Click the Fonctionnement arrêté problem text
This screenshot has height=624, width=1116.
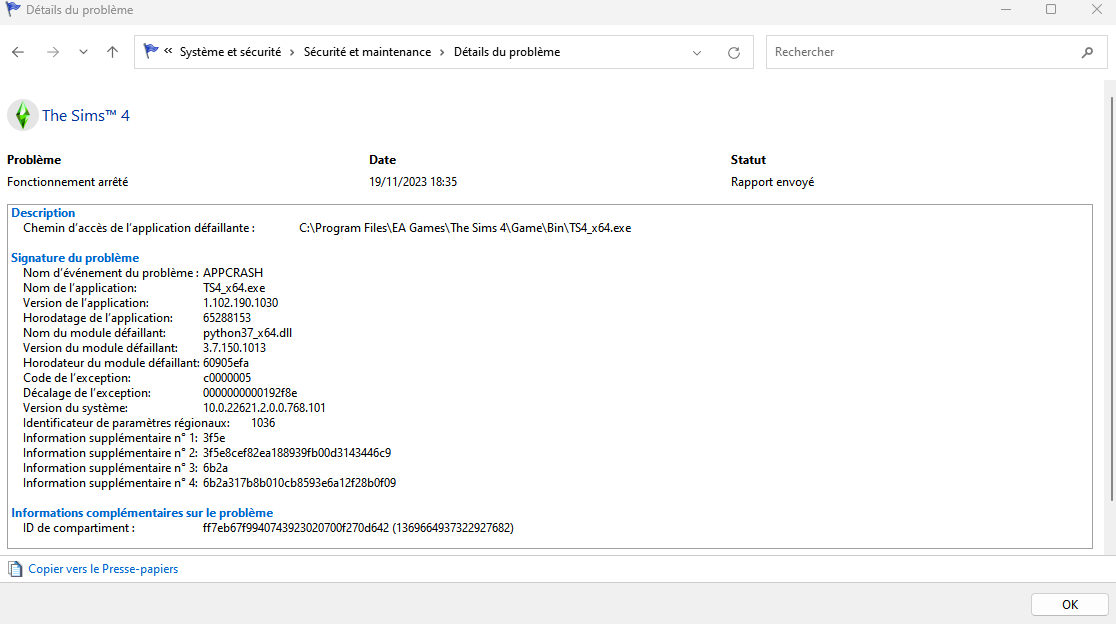68,182
